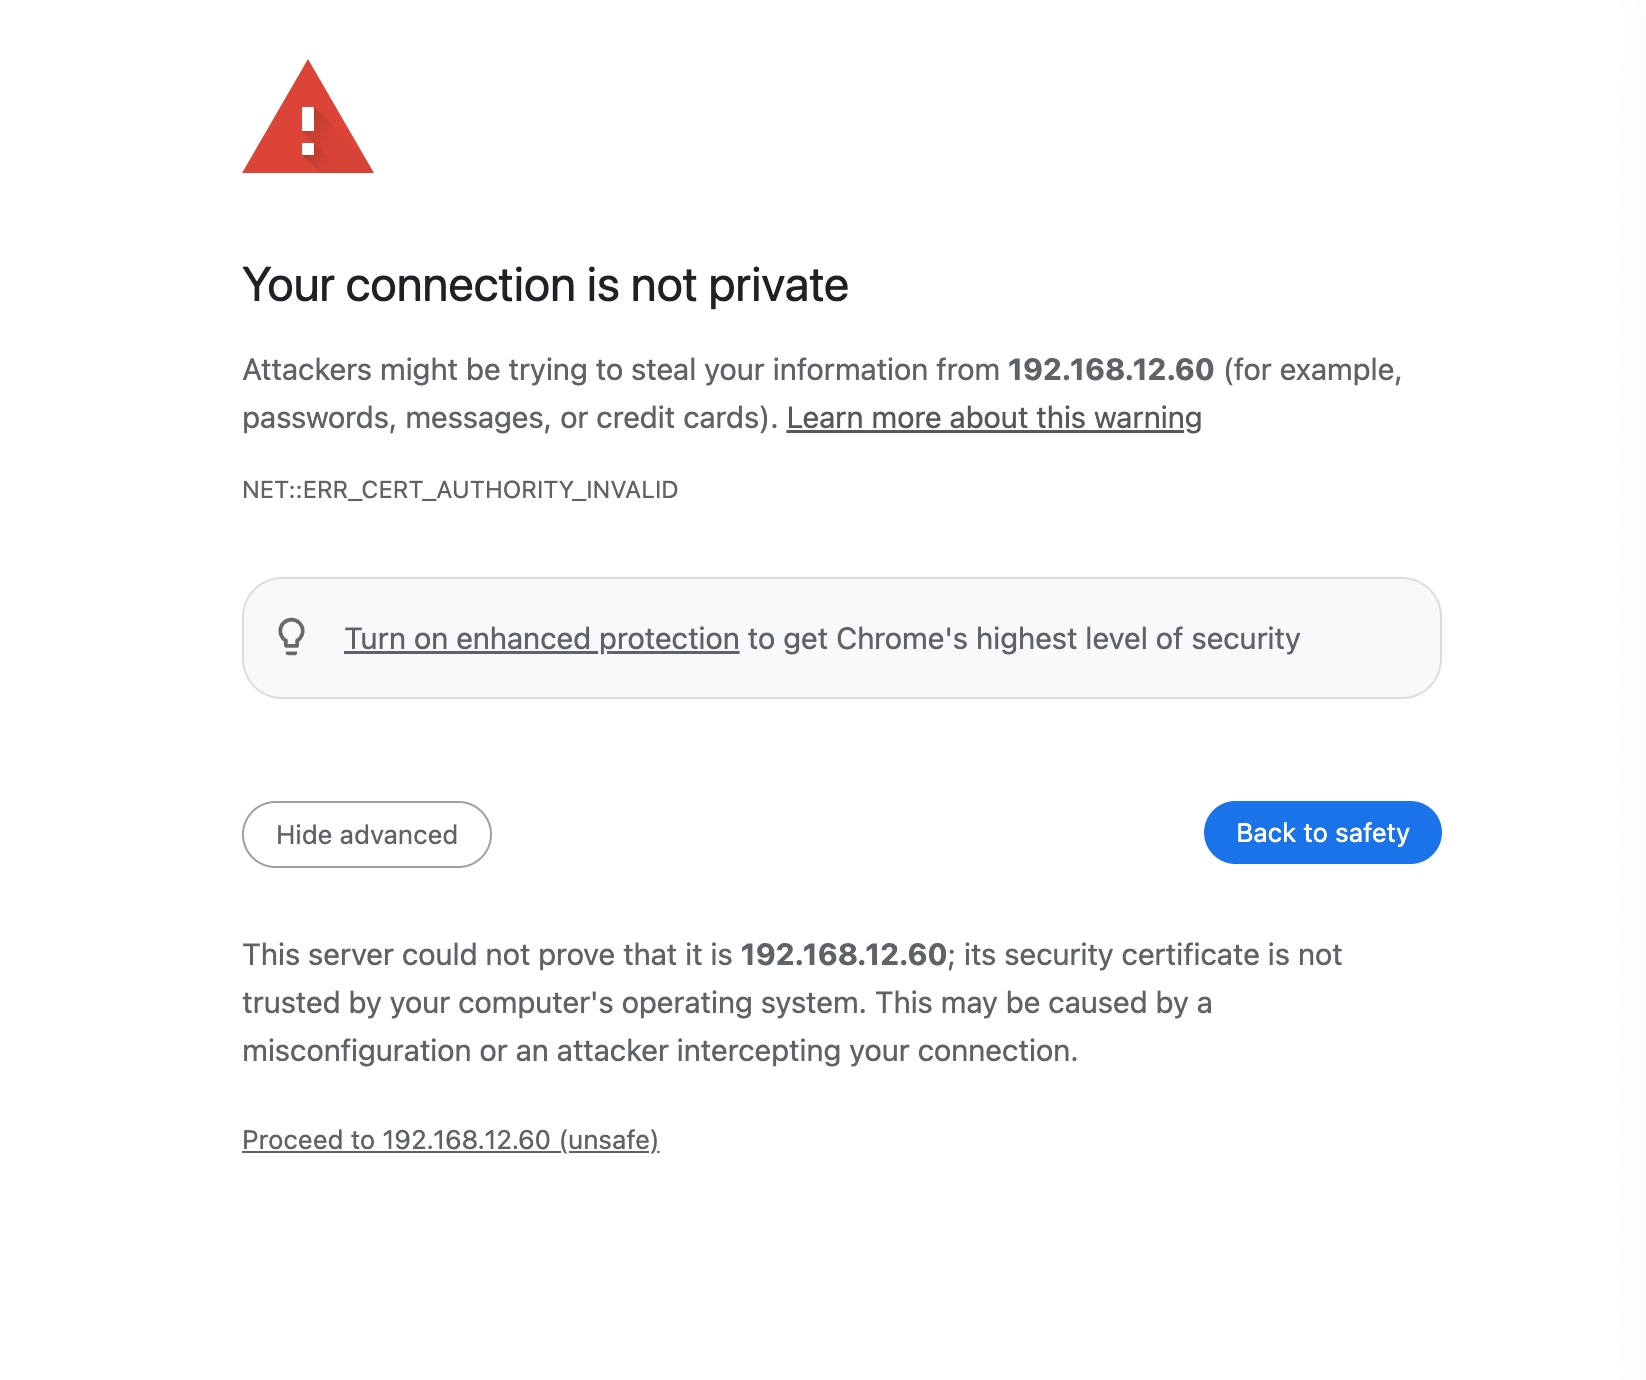This screenshot has width=1646, height=1380.
Task: Proceed to 192.168.12.60 (unsafe) link
Action: [451, 1140]
